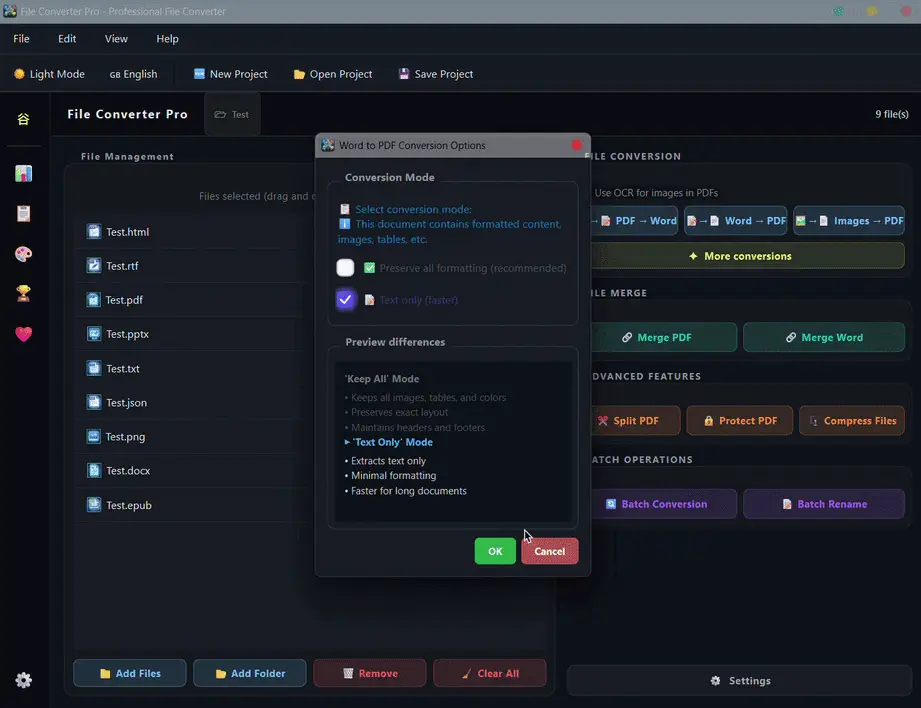Switch to Light Mode
The width and height of the screenshot is (921, 708).
click(49, 73)
